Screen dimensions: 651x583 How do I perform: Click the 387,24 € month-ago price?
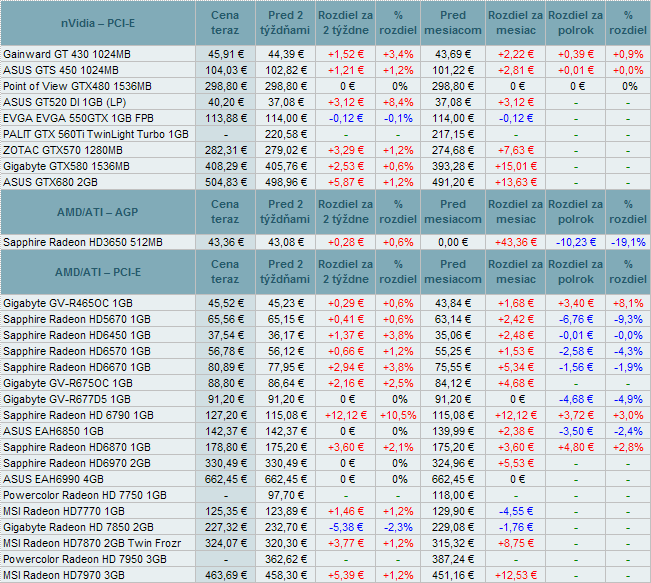click(453, 559)
